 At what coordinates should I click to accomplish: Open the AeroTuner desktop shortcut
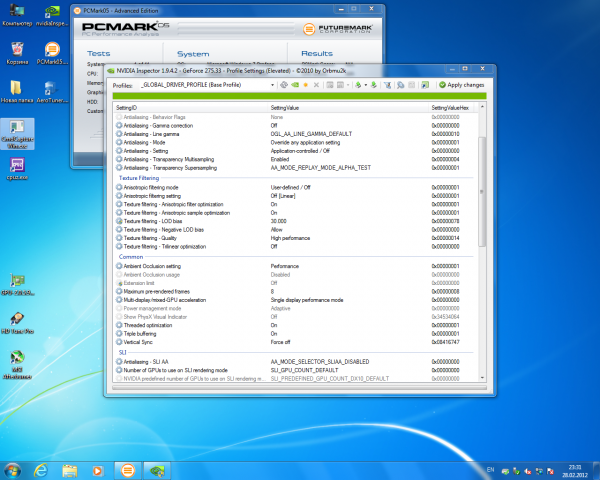pos(52,92)
